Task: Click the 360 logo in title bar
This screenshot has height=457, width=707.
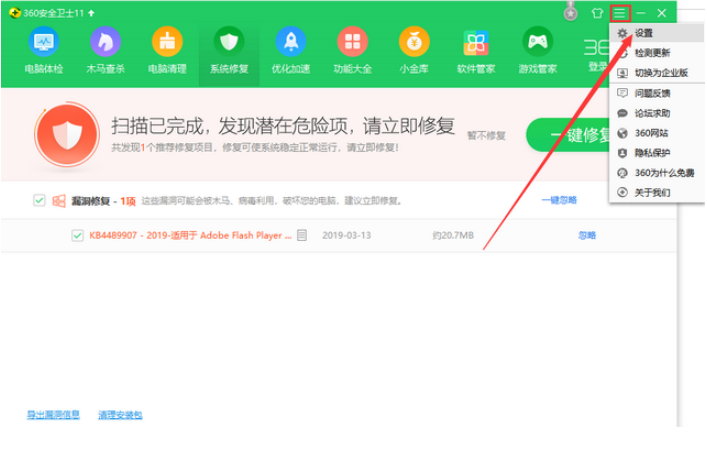Action: click(x=15, y=13)
